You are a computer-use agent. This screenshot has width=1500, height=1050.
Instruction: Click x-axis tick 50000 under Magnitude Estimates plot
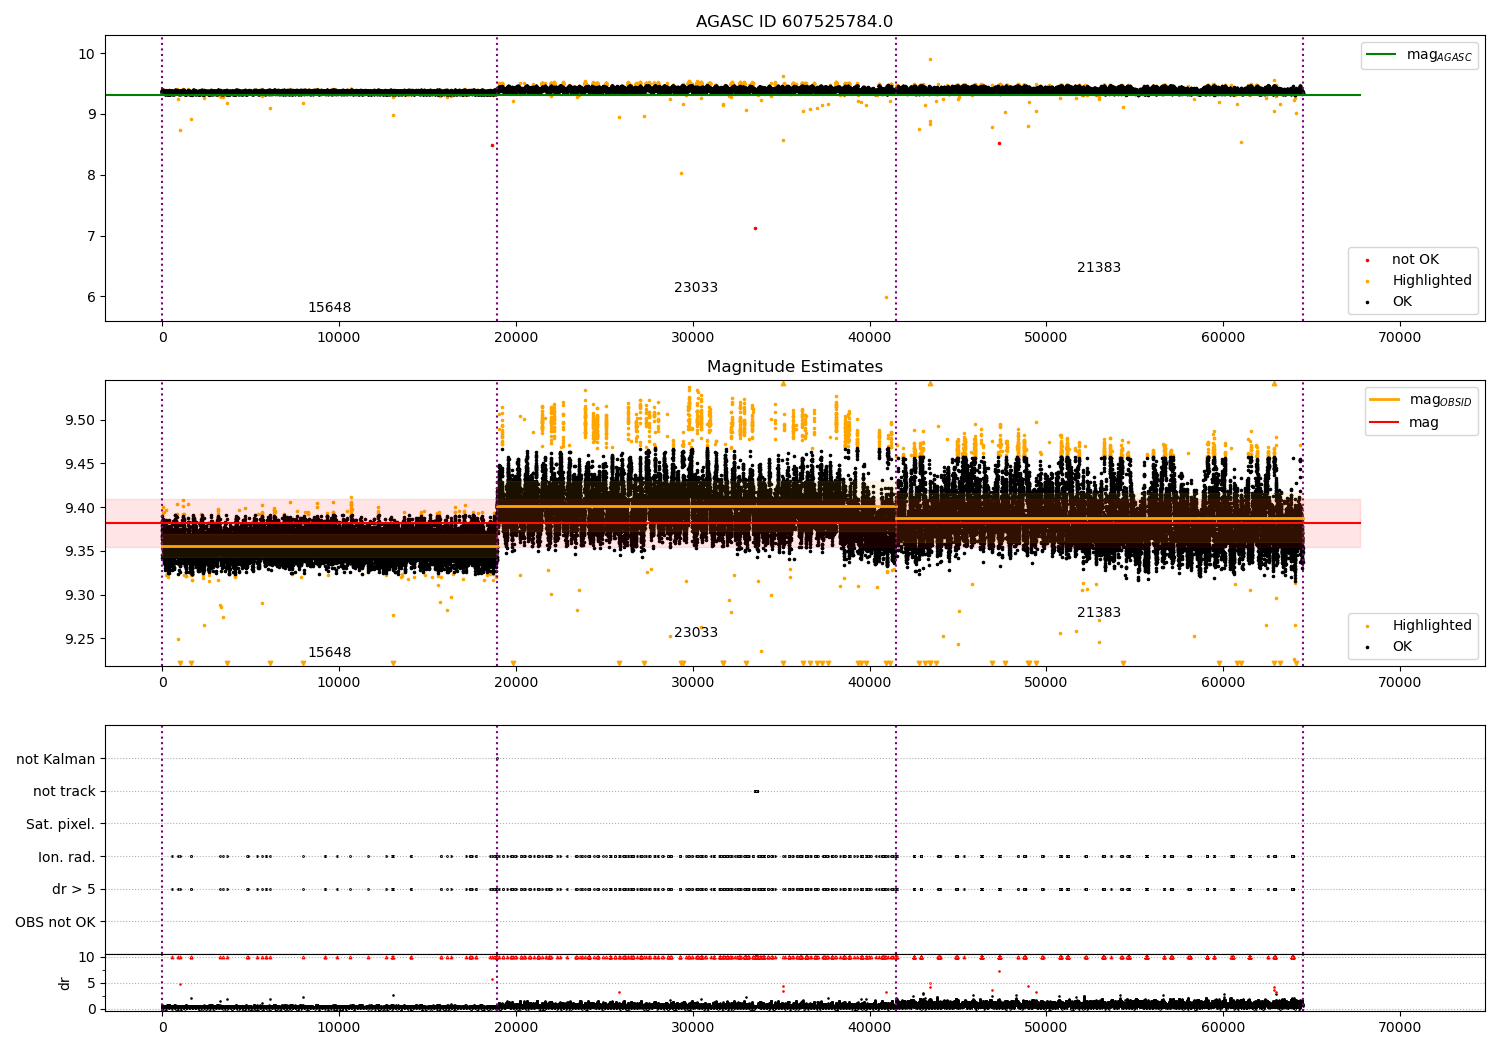(1046, 683)
